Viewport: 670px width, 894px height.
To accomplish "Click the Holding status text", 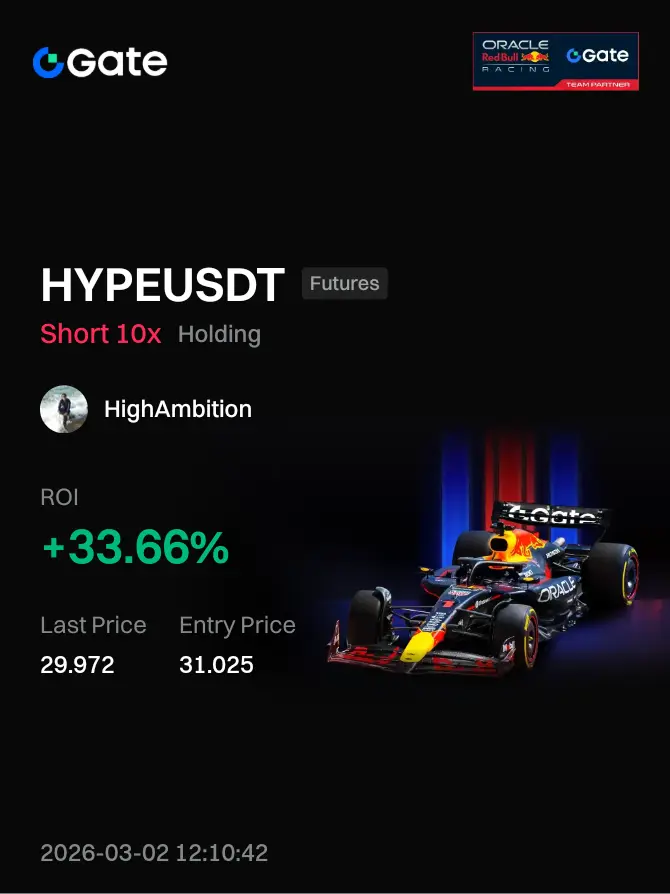I will pos(220,335).
